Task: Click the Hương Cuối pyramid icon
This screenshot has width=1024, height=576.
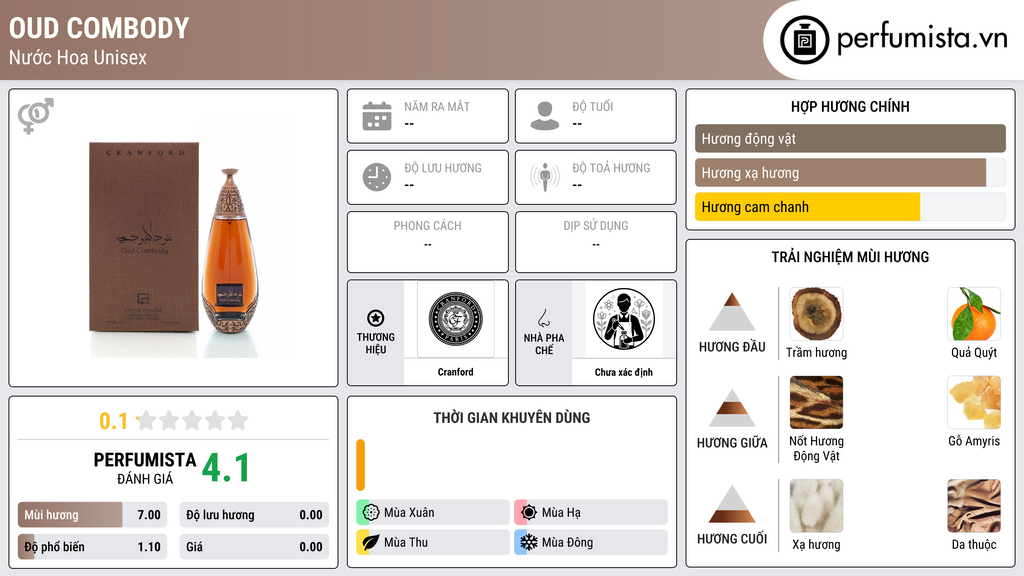Action: (x=732, y=504)
